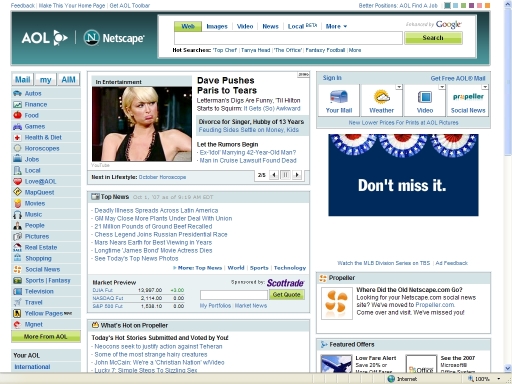Viewport: 512px width, 384px height.
Task: Select the Web search tab
Action: pos(188,26)
